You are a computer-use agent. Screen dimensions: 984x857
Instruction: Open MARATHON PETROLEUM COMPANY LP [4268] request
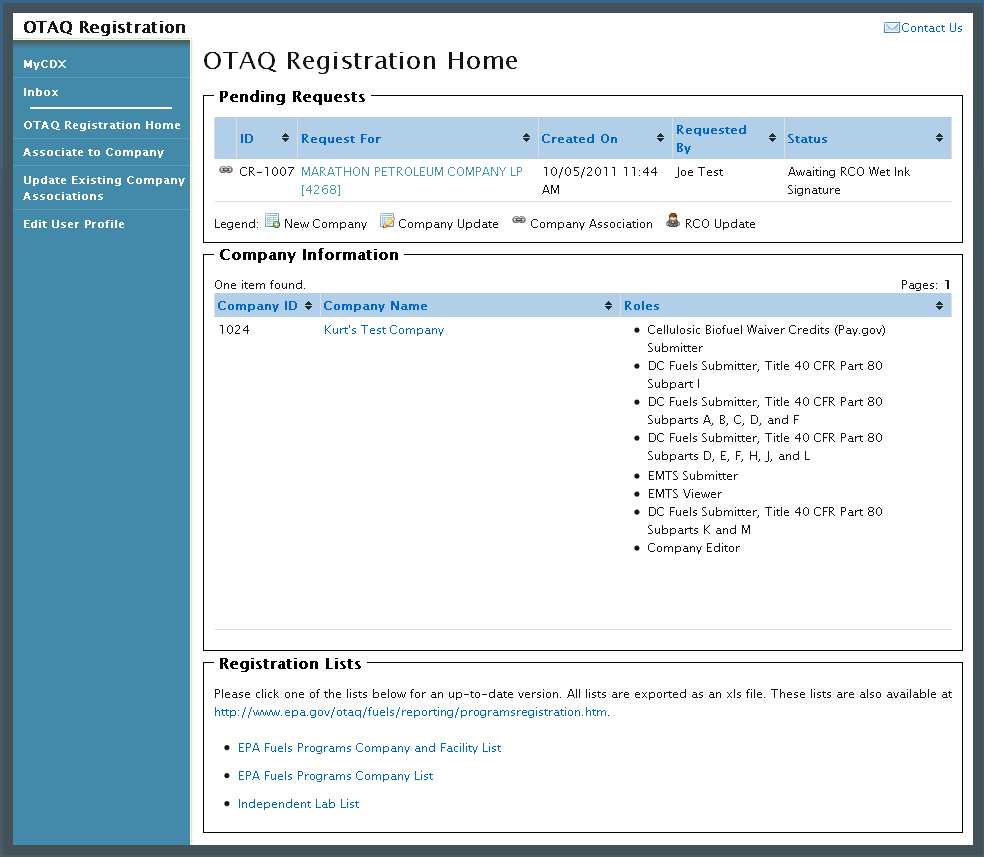pyautogui.click(x=412, y=181)
